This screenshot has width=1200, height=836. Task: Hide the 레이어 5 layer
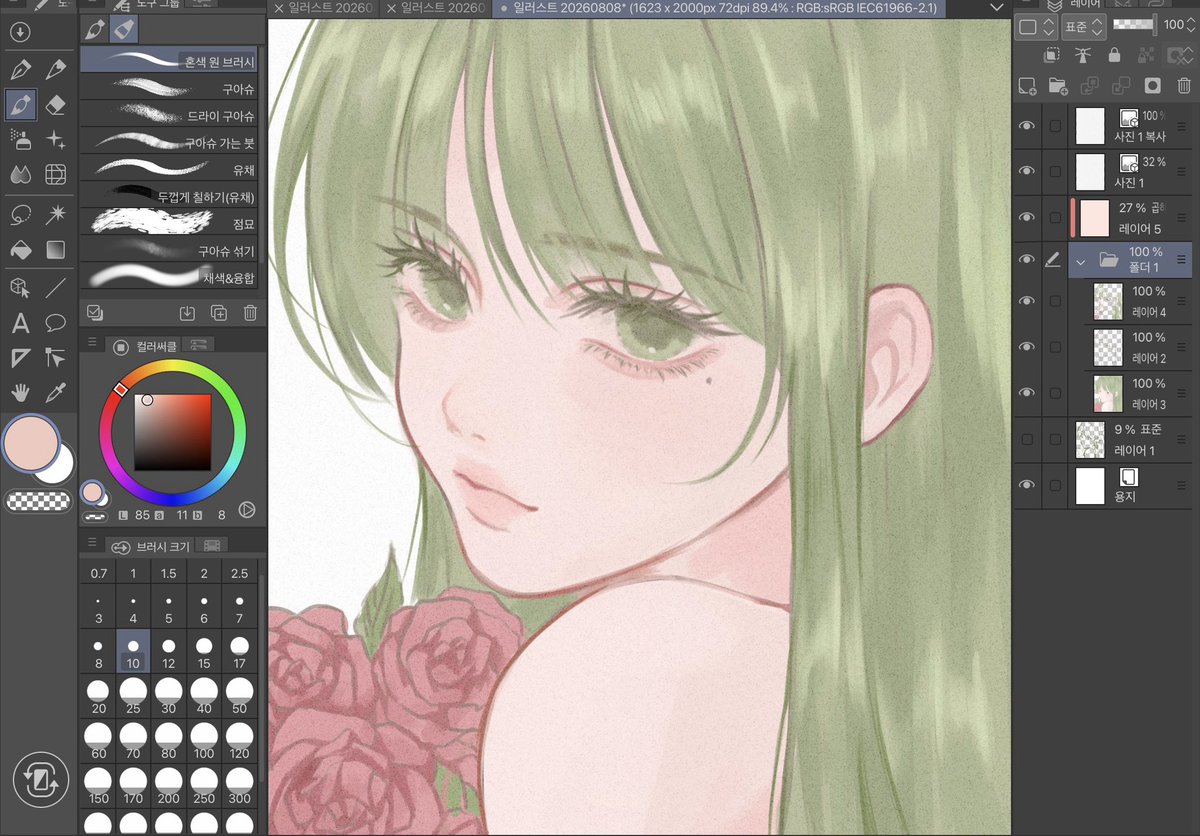click(x=1026, y=217)
